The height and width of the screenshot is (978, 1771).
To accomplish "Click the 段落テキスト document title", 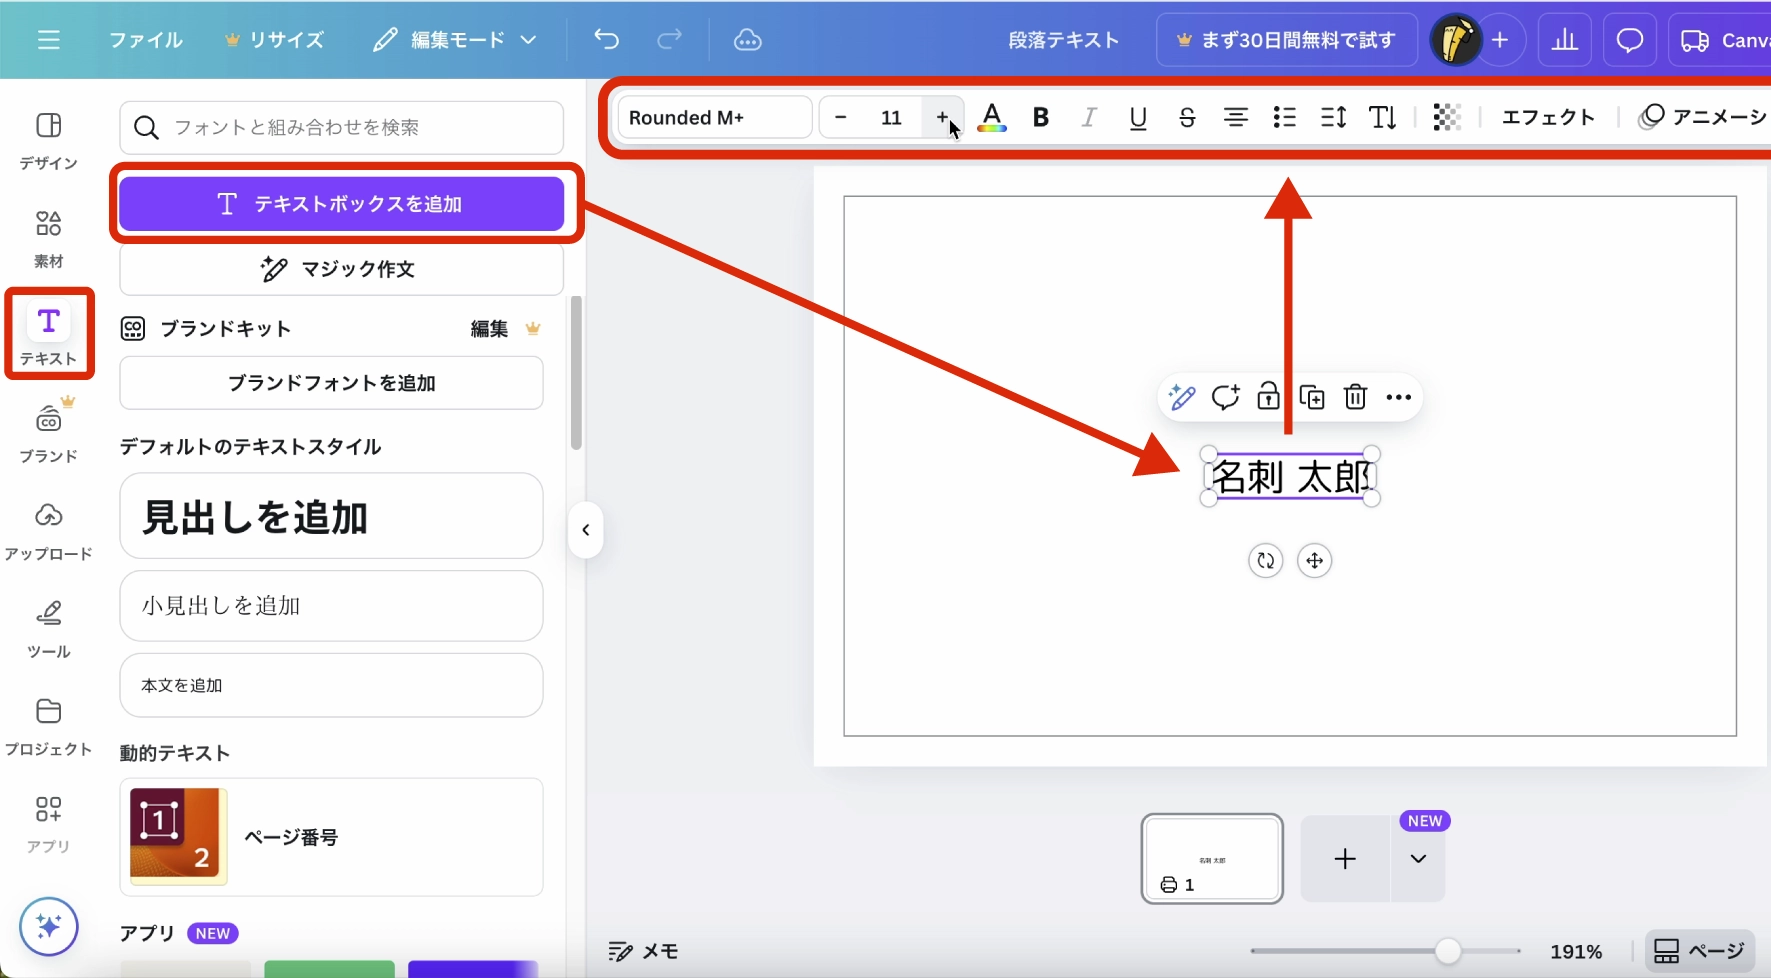I will pos(1063,40).
